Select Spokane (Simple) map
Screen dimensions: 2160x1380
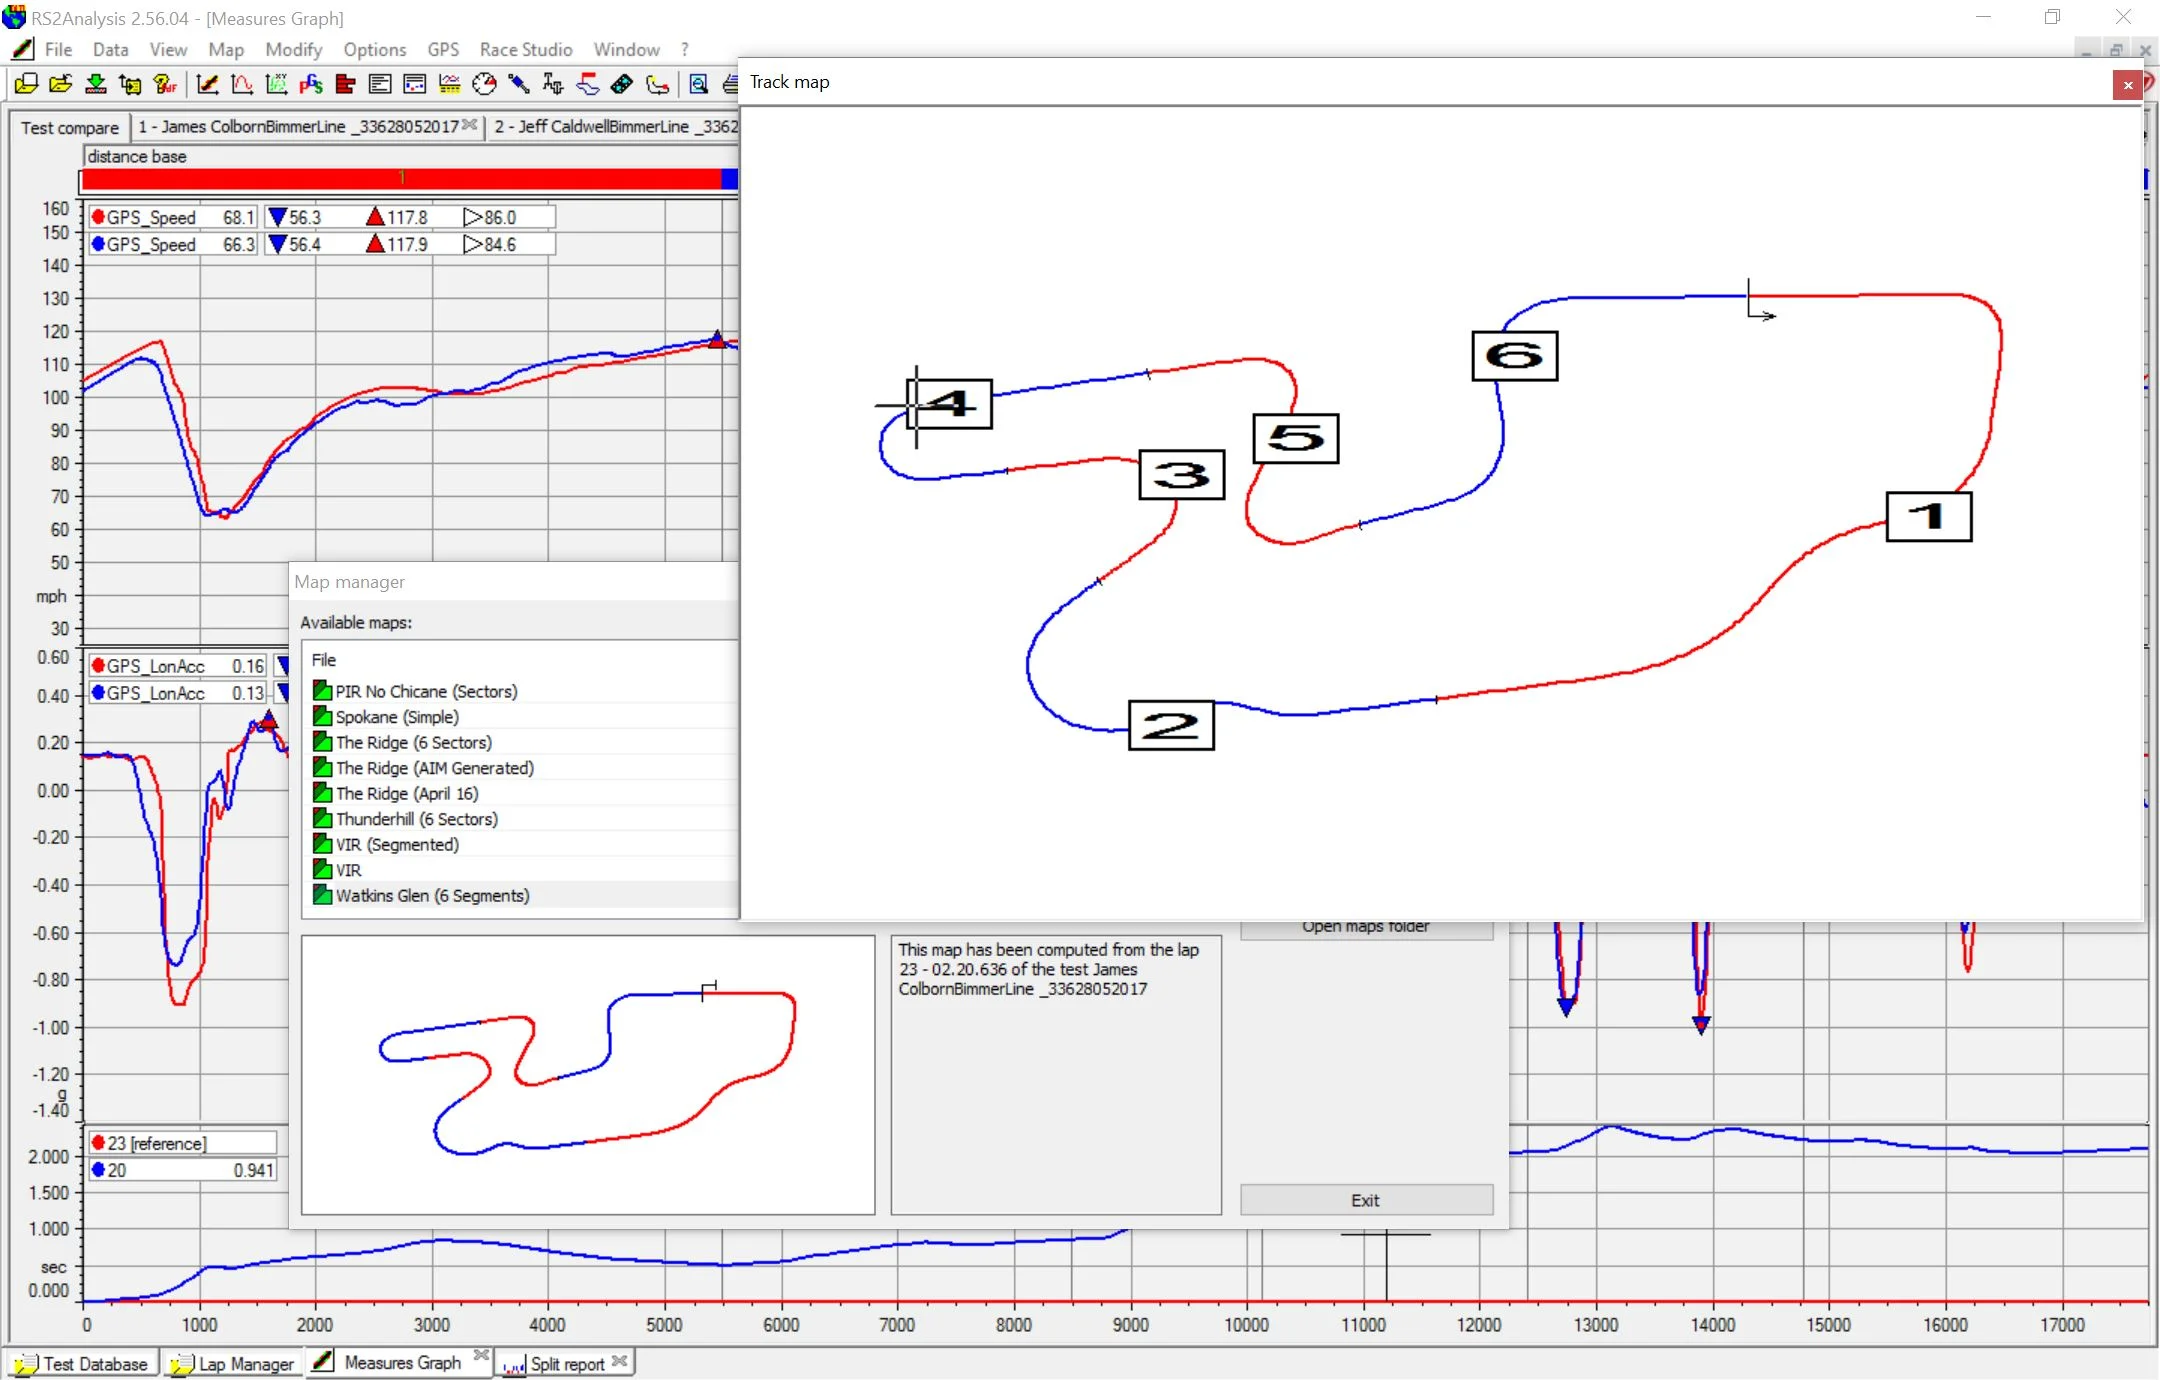tap(397, 717)
